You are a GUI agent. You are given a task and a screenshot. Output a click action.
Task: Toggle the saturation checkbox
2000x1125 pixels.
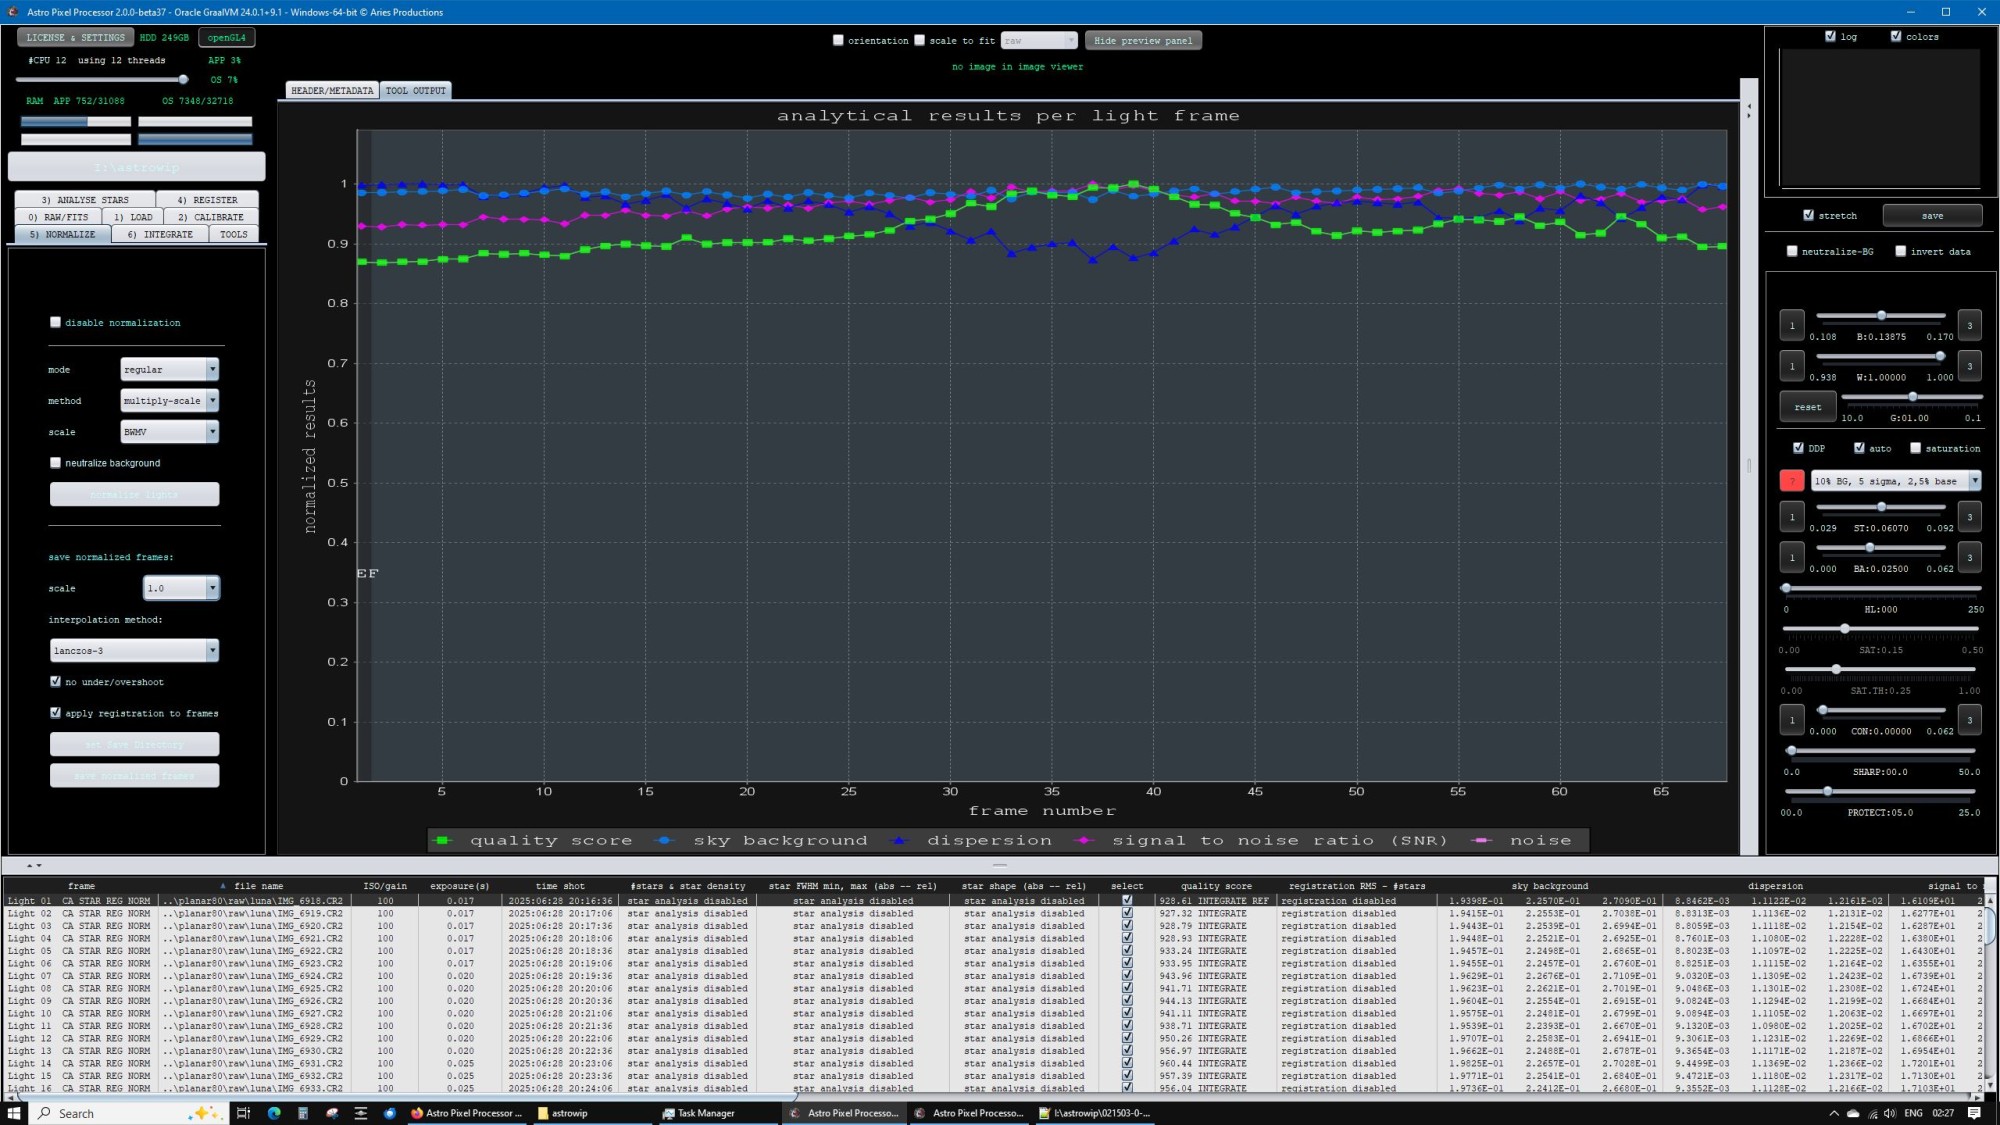pyautogui.click(x=1916, y=448)
